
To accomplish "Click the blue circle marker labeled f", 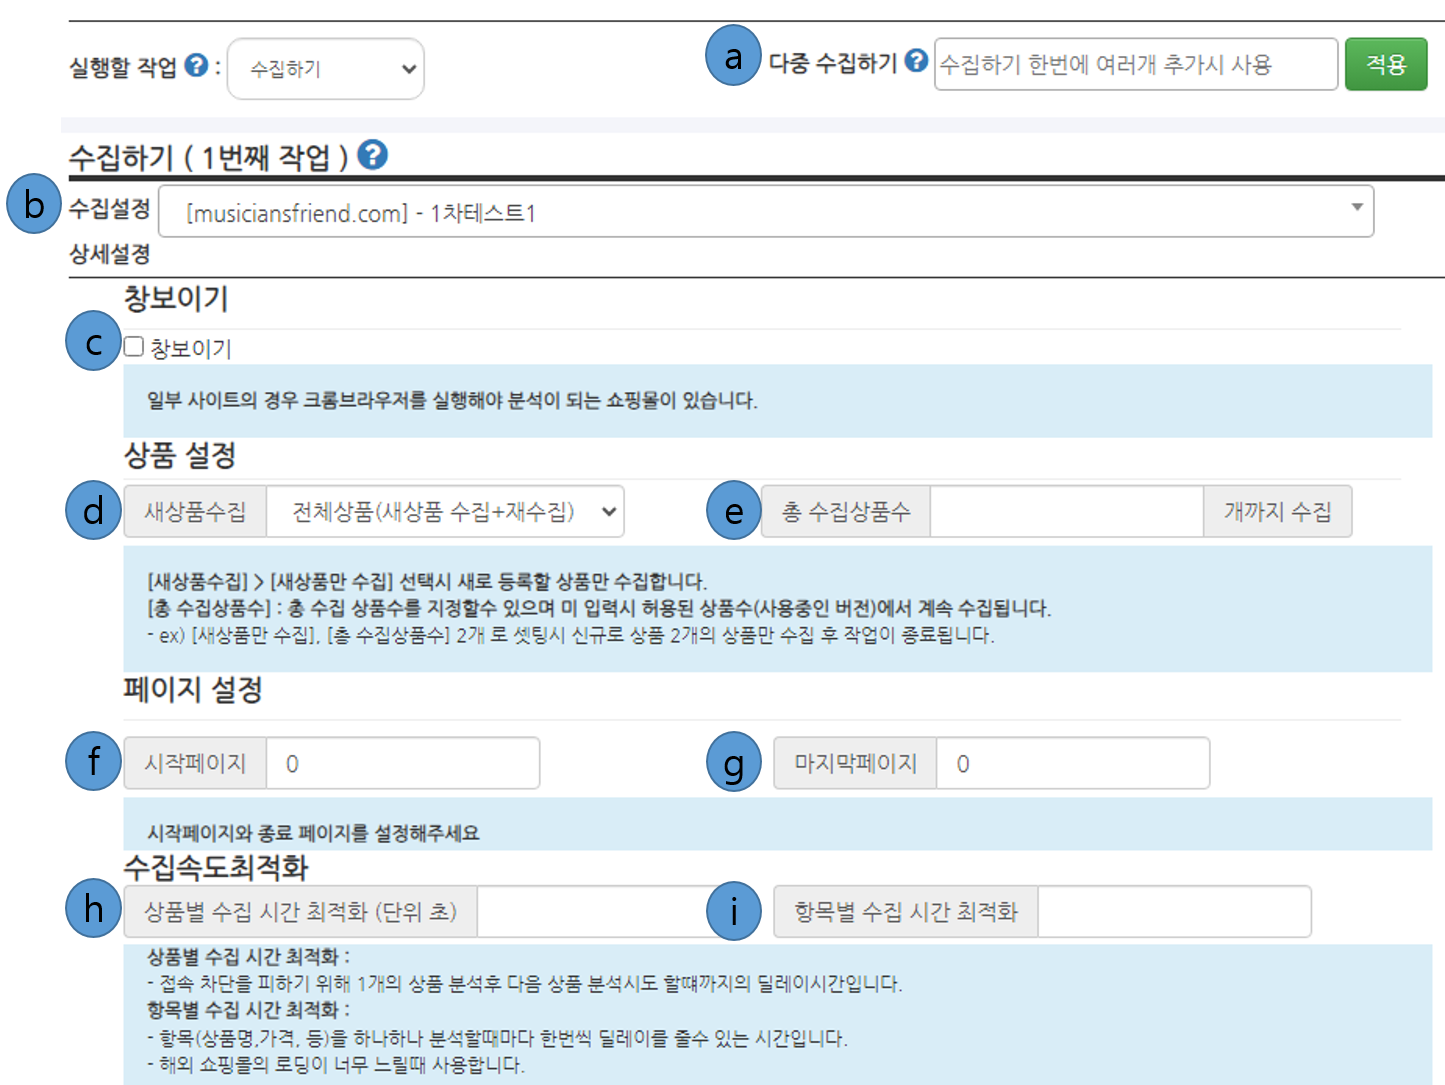I will point(93,762).
